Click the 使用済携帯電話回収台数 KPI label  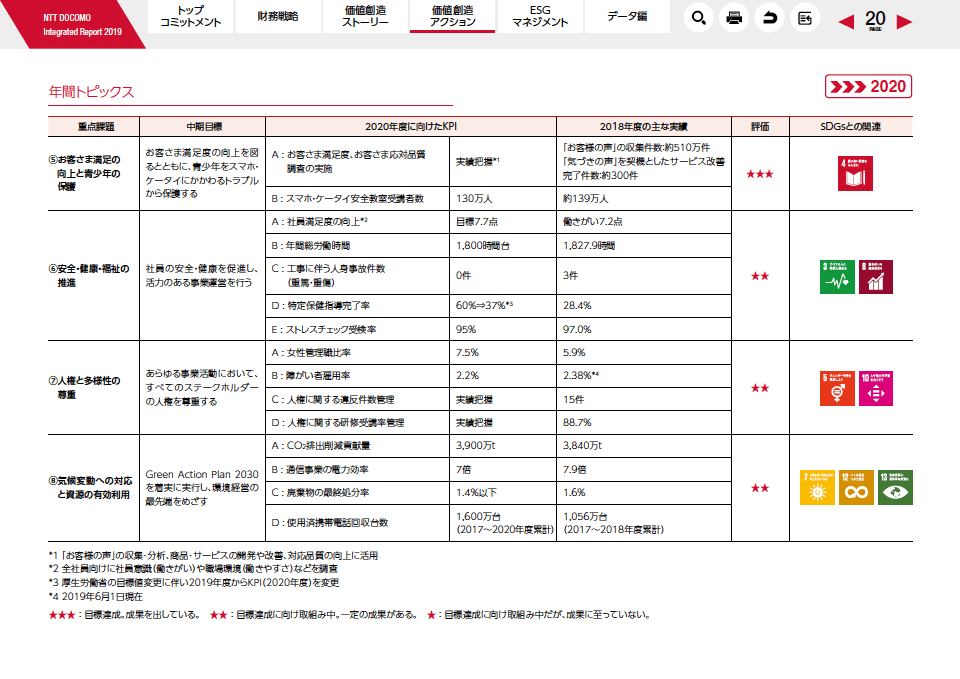tap(330, 523)
